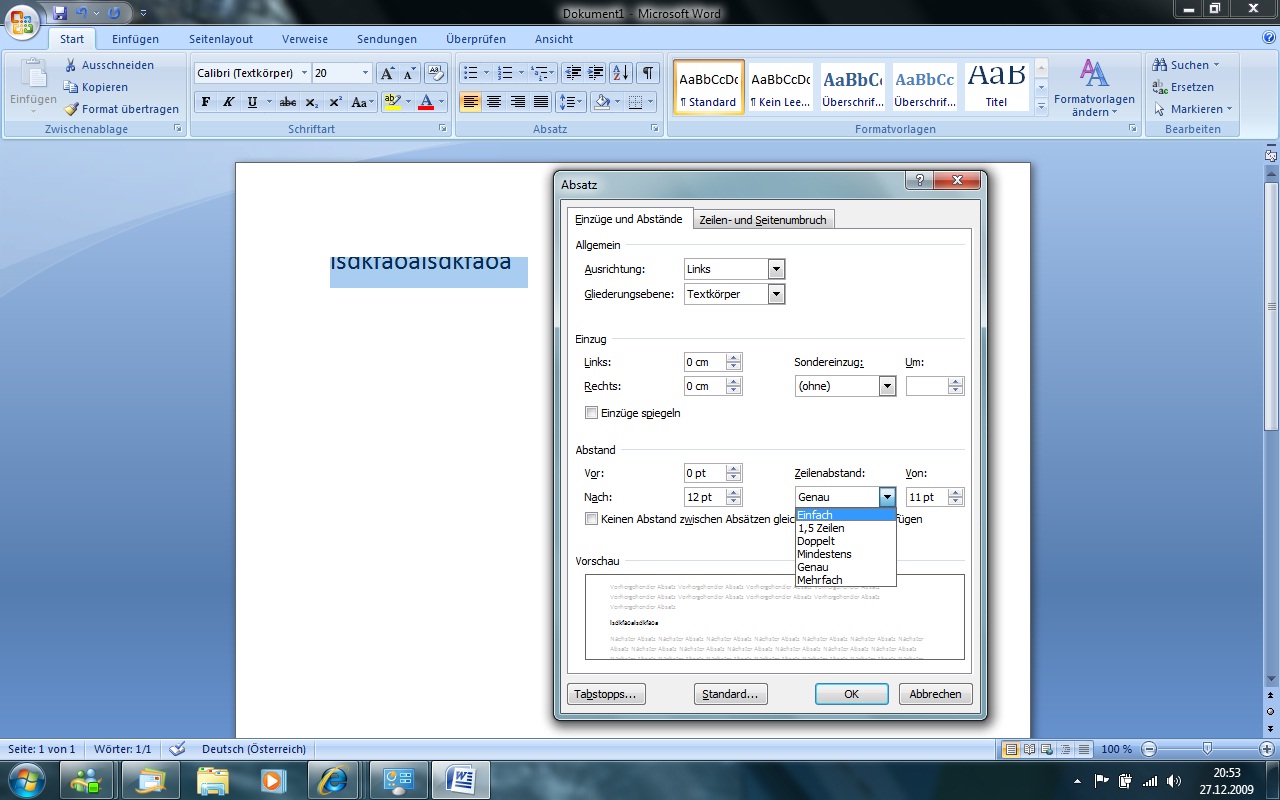The height and width of the screenshot is (800, 1280).
Task: Click the text highlight color button
Action: pos(391,102)
